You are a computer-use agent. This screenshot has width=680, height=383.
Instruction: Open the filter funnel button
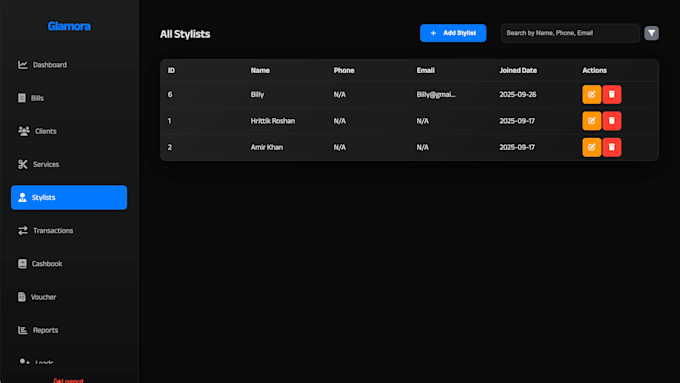651,33
